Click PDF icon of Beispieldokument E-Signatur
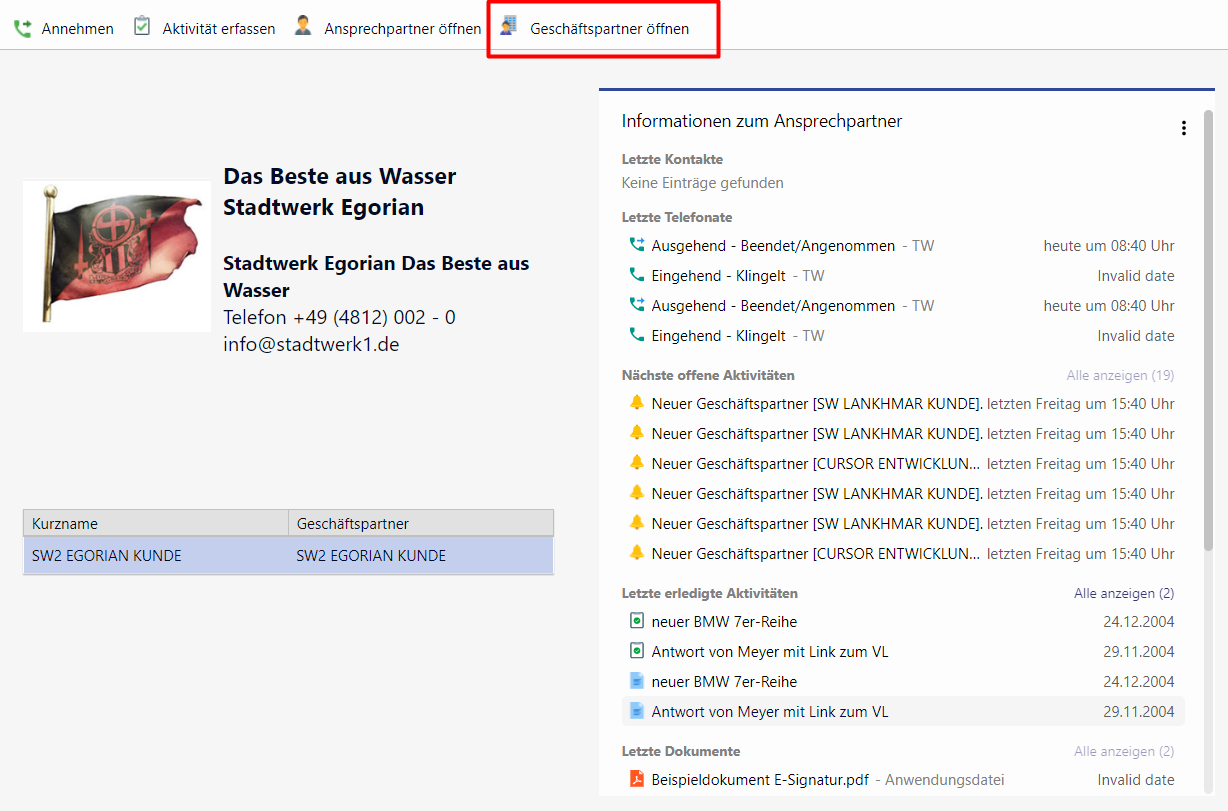The height and width of the screenshot is (811, 1228). tap(637, 779)
